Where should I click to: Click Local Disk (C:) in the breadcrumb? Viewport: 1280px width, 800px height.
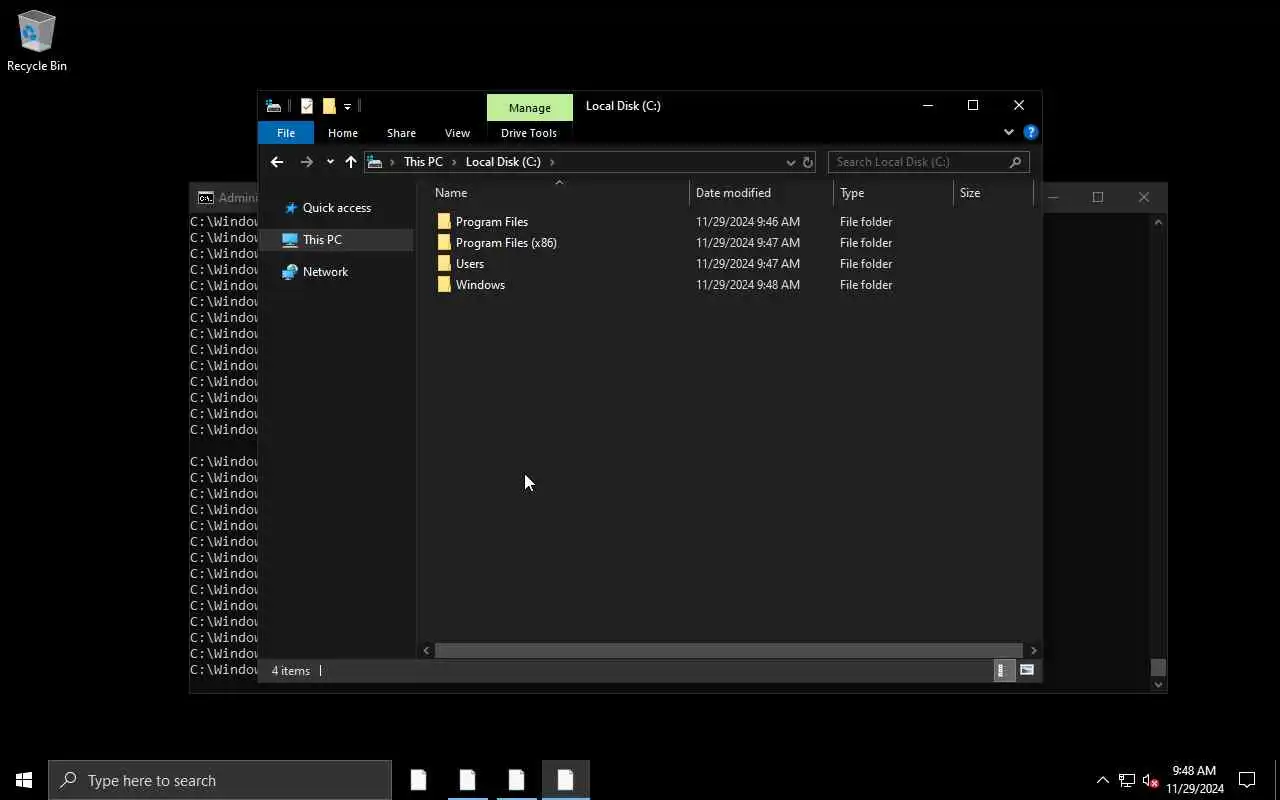(x=503, y=162)
